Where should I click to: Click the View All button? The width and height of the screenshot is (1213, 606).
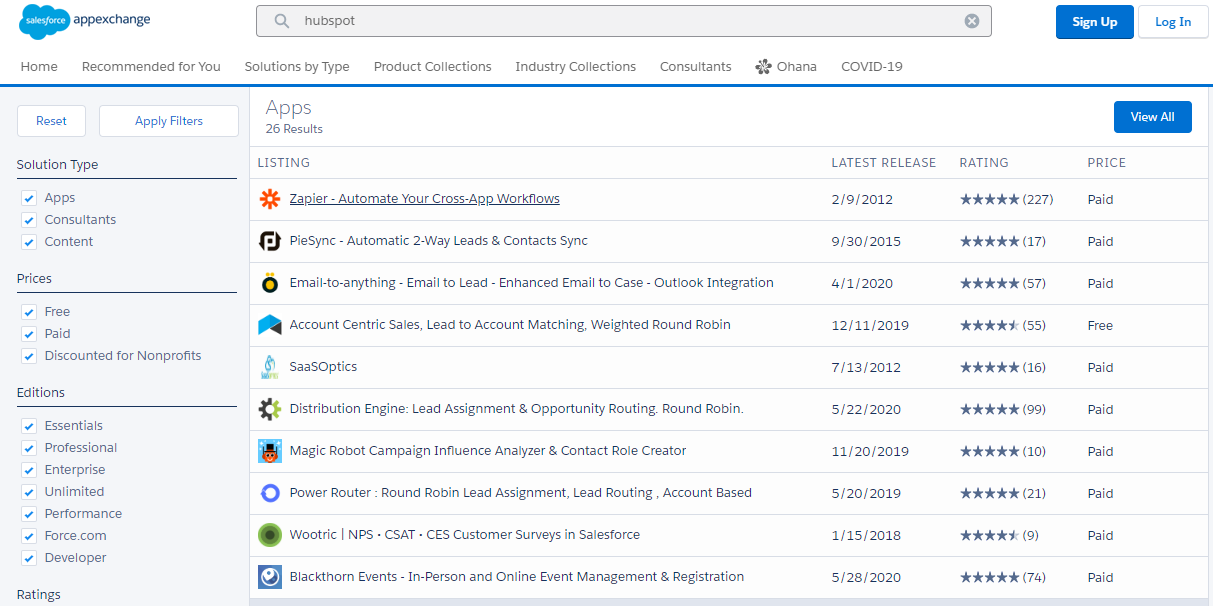(x=1153, y=117)
